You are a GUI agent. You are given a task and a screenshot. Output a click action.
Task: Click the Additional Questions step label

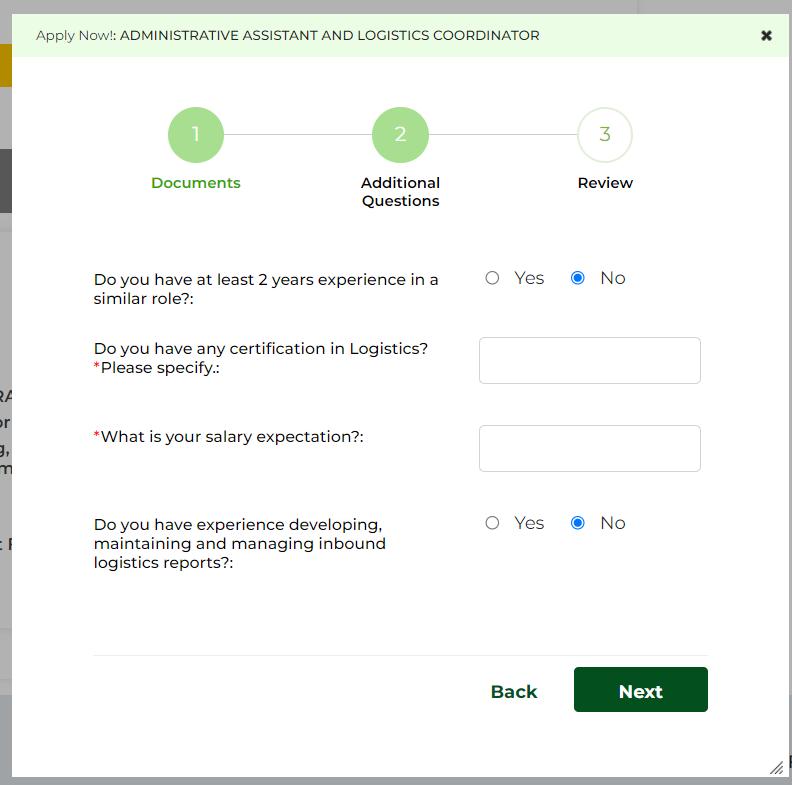[401, 192]
